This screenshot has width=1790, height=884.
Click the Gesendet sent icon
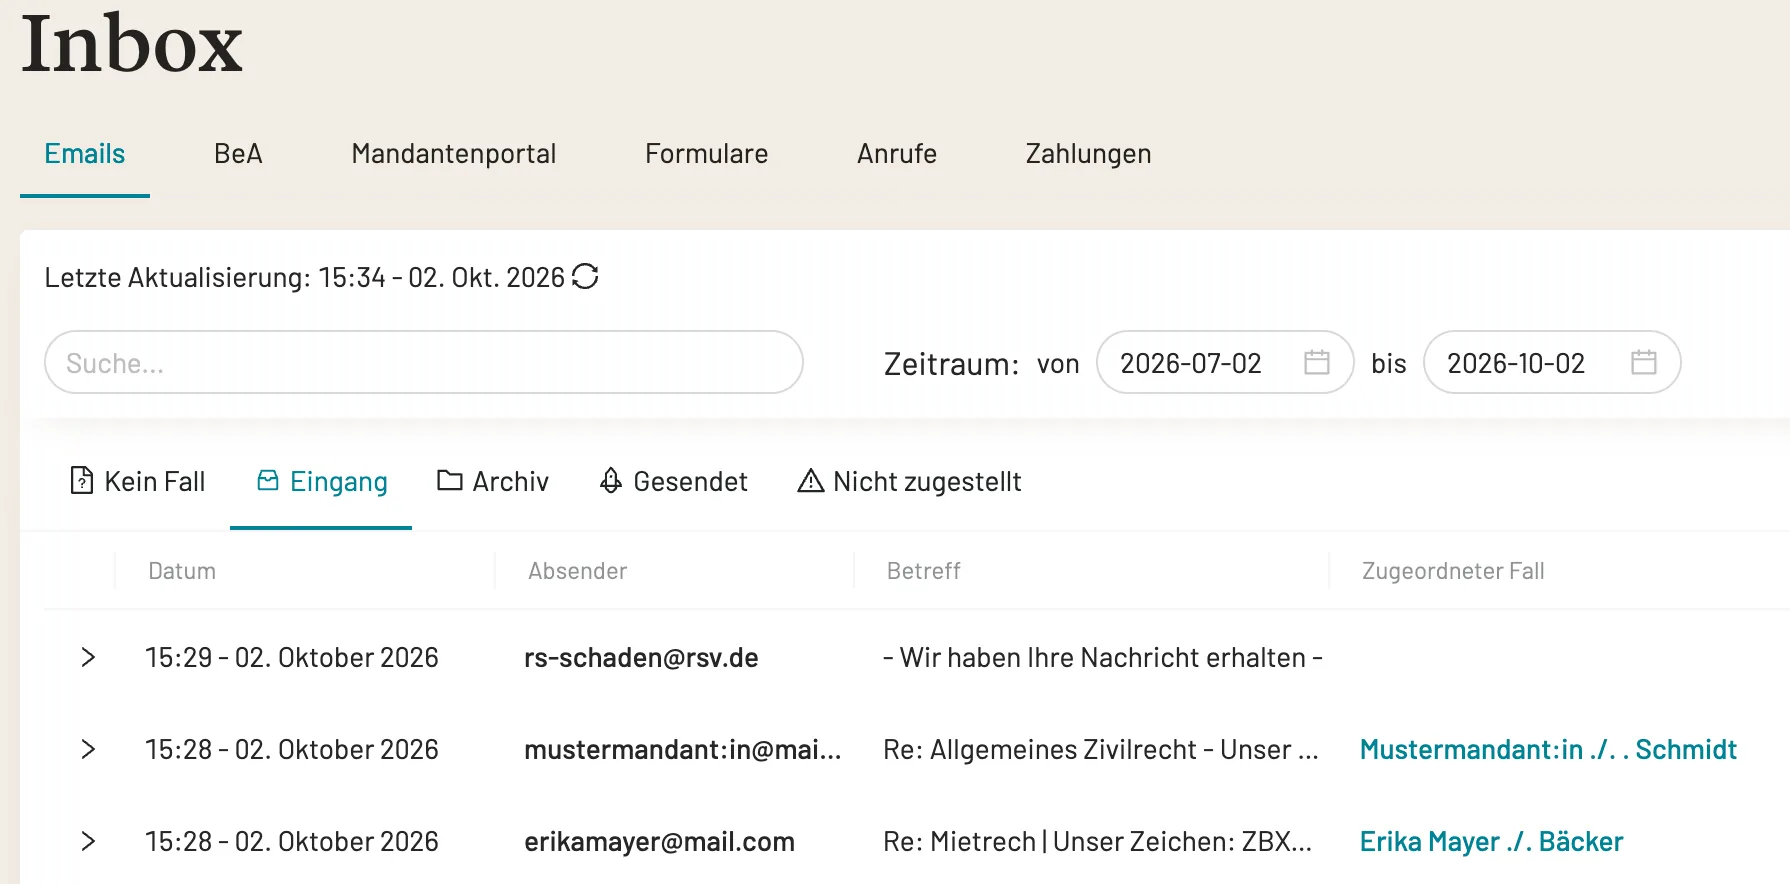(611, 481)
